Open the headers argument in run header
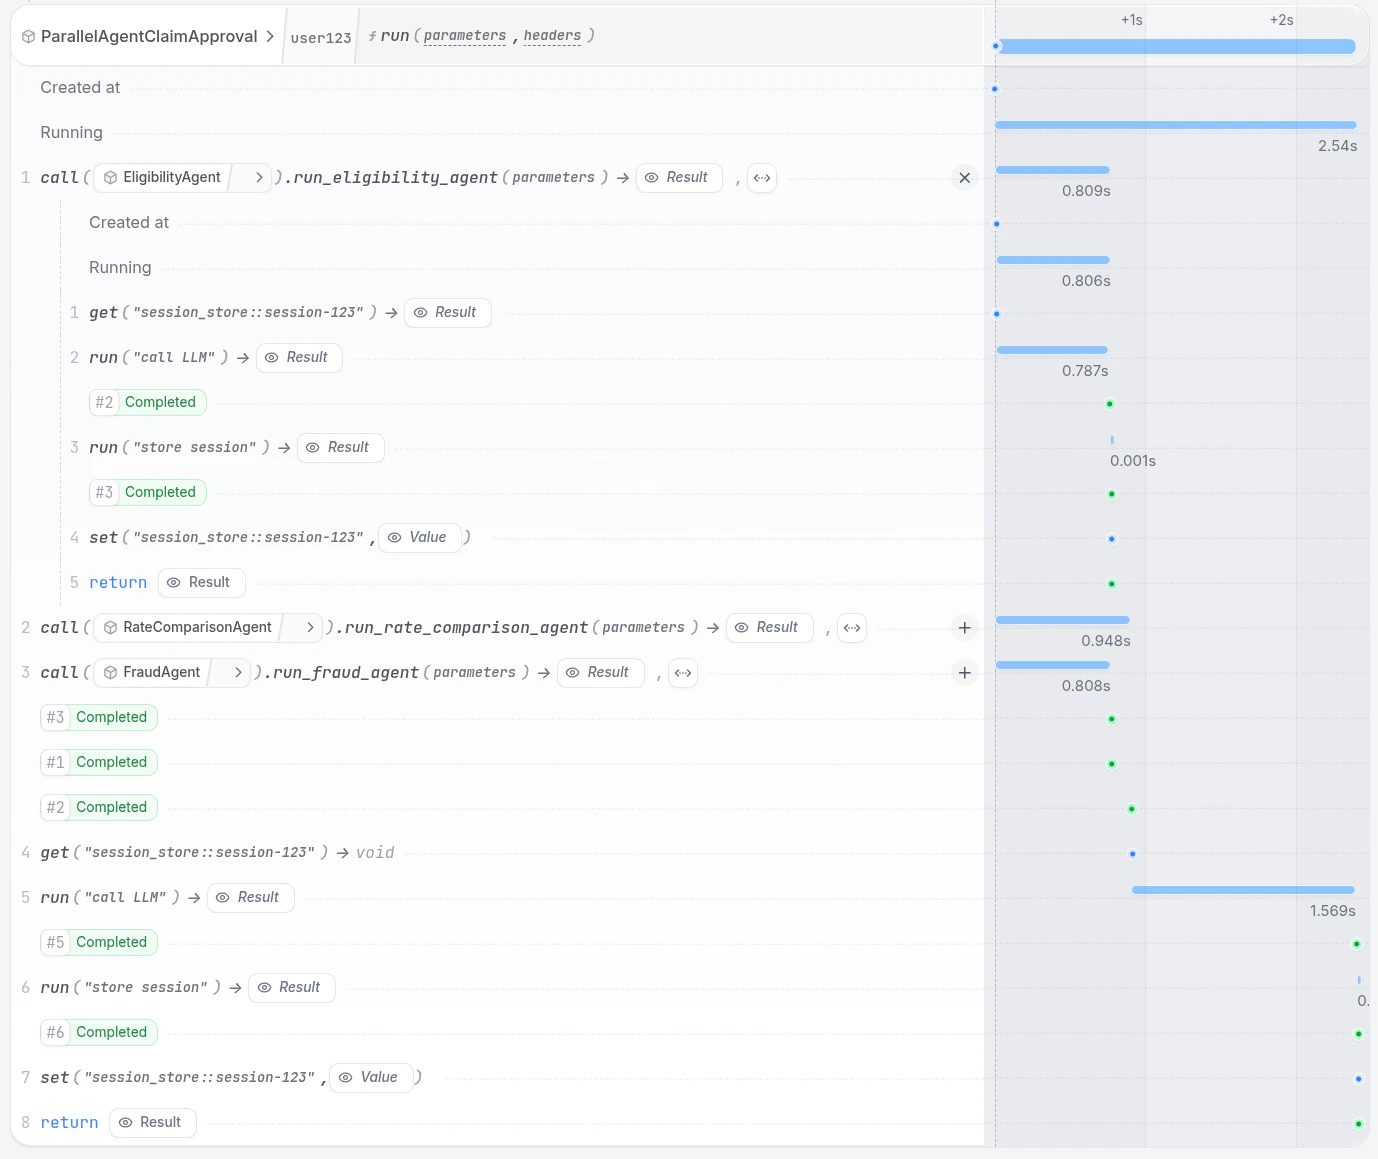1378x1159 pixels. point(552,36)
